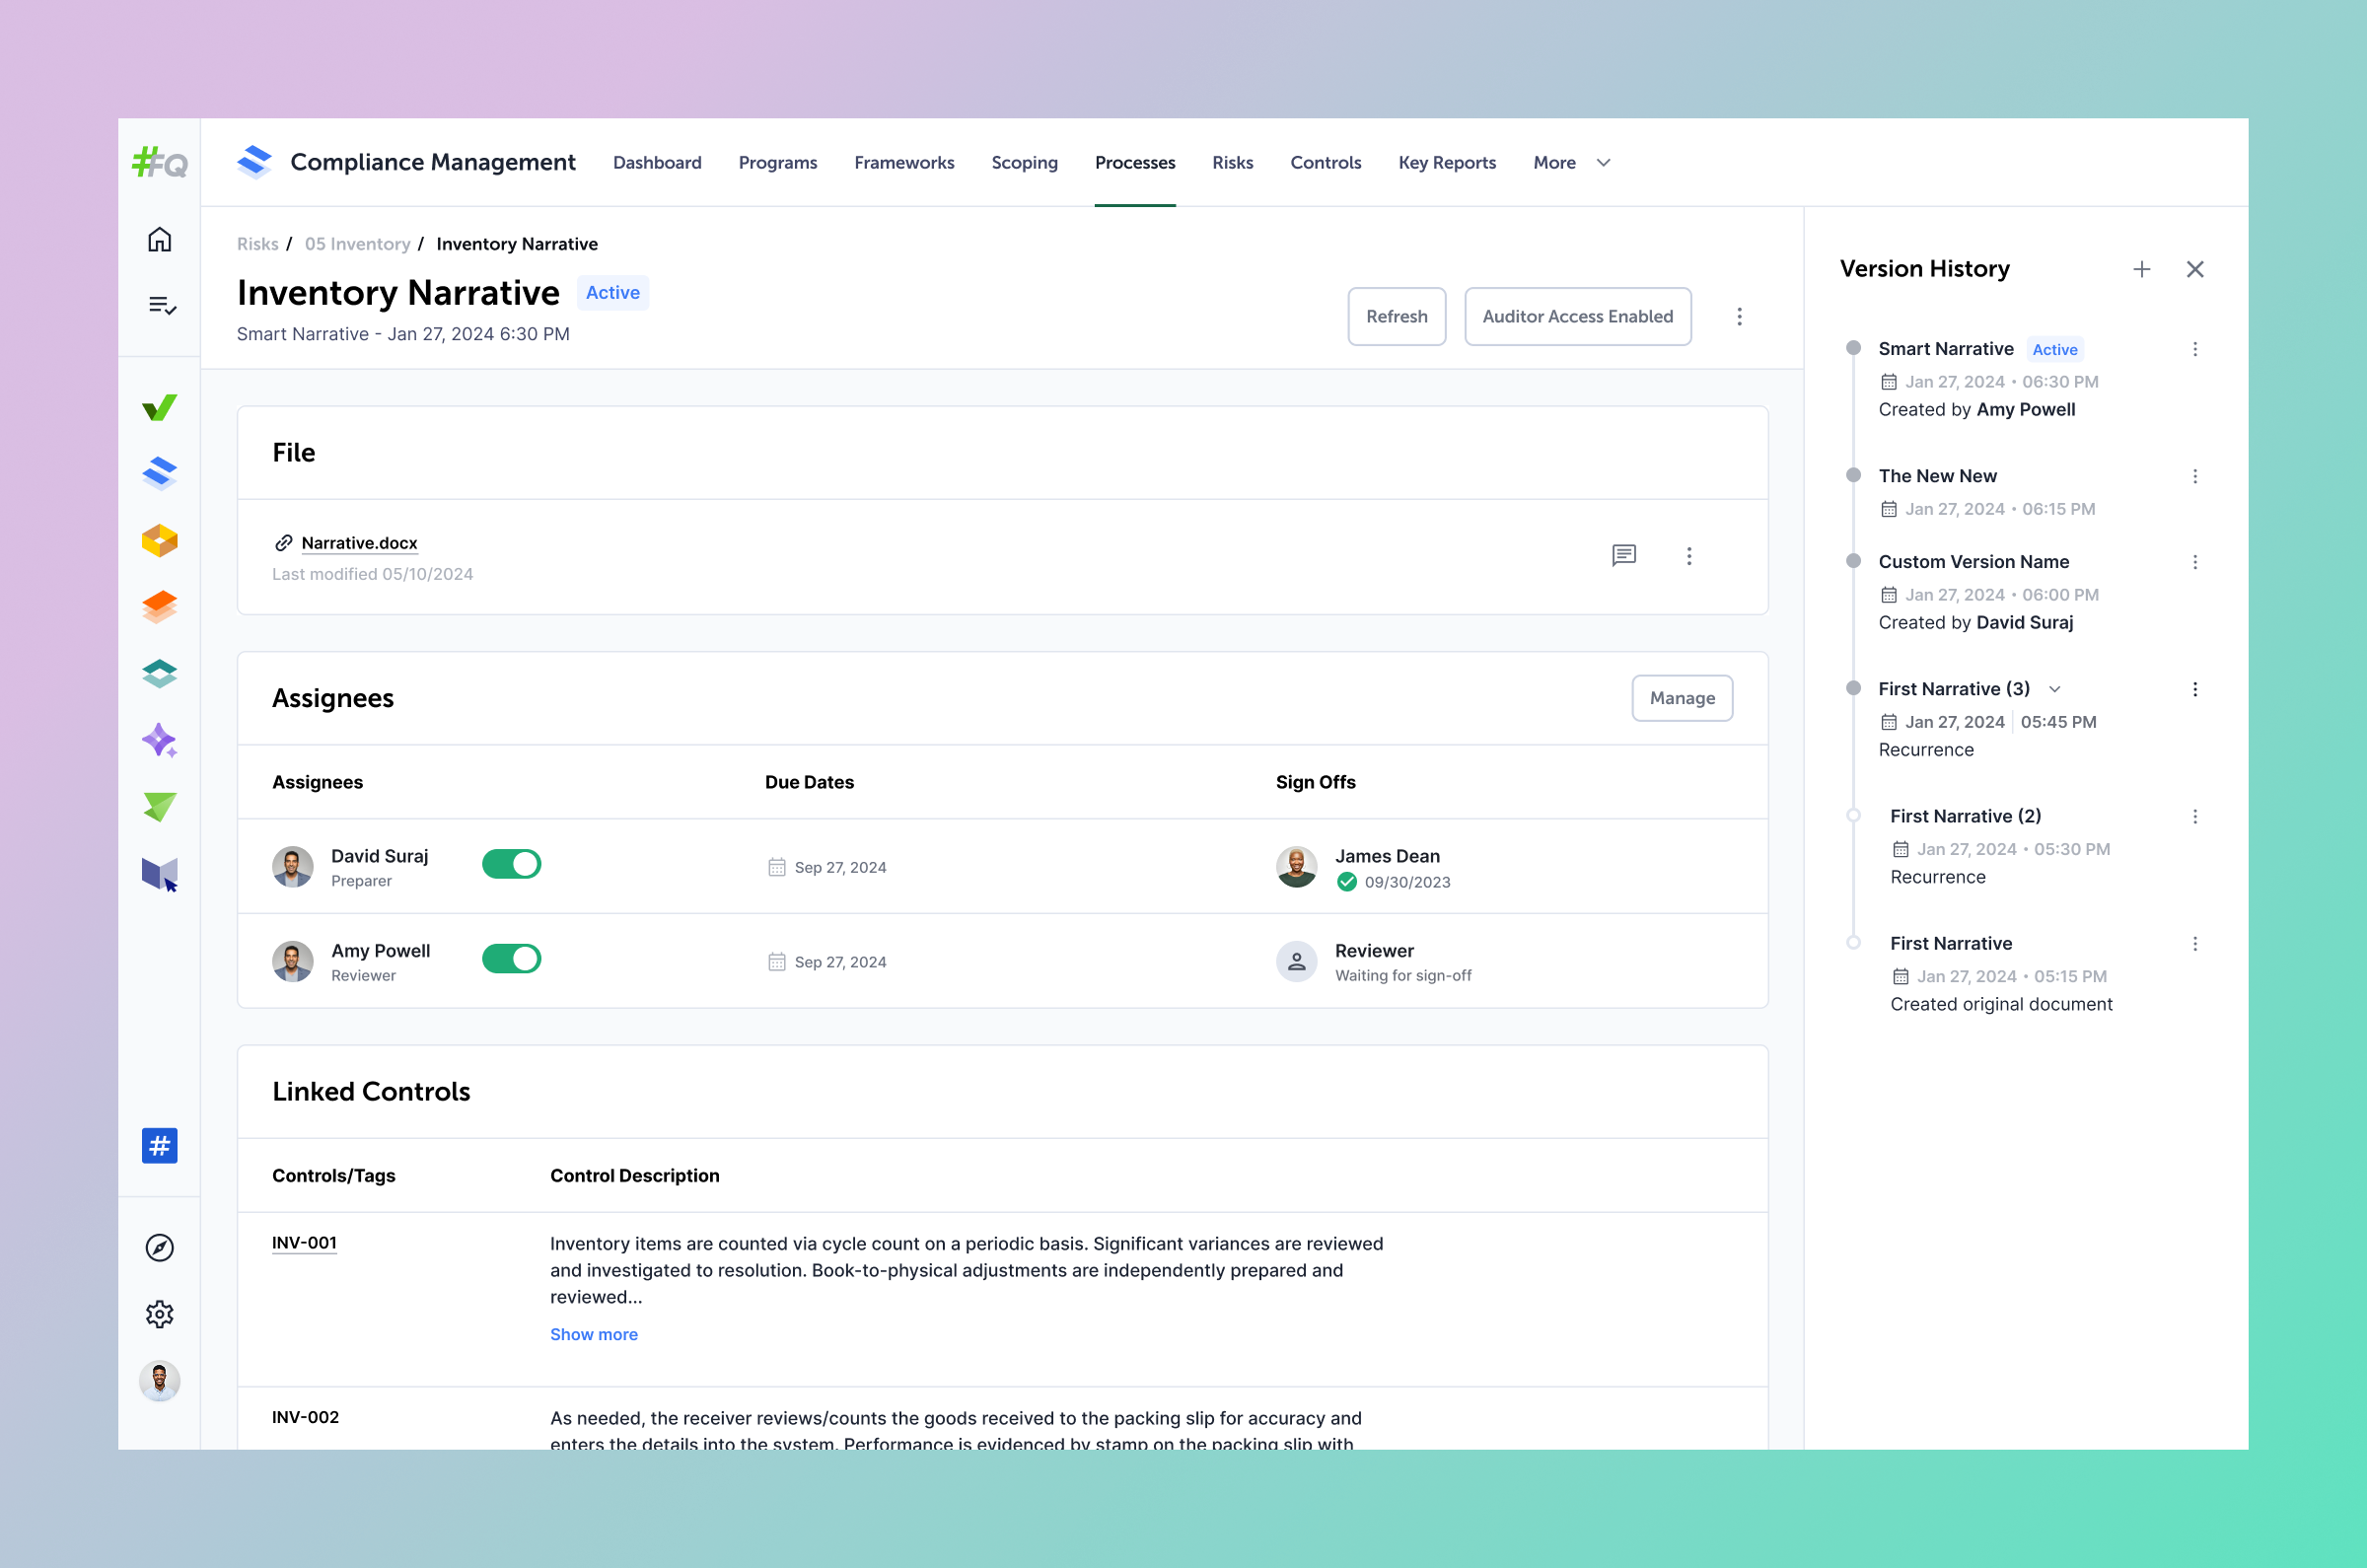Toggle Amy Powell's assignee switch
This screenshot has width=2367, height=1568.
(511, 958)
